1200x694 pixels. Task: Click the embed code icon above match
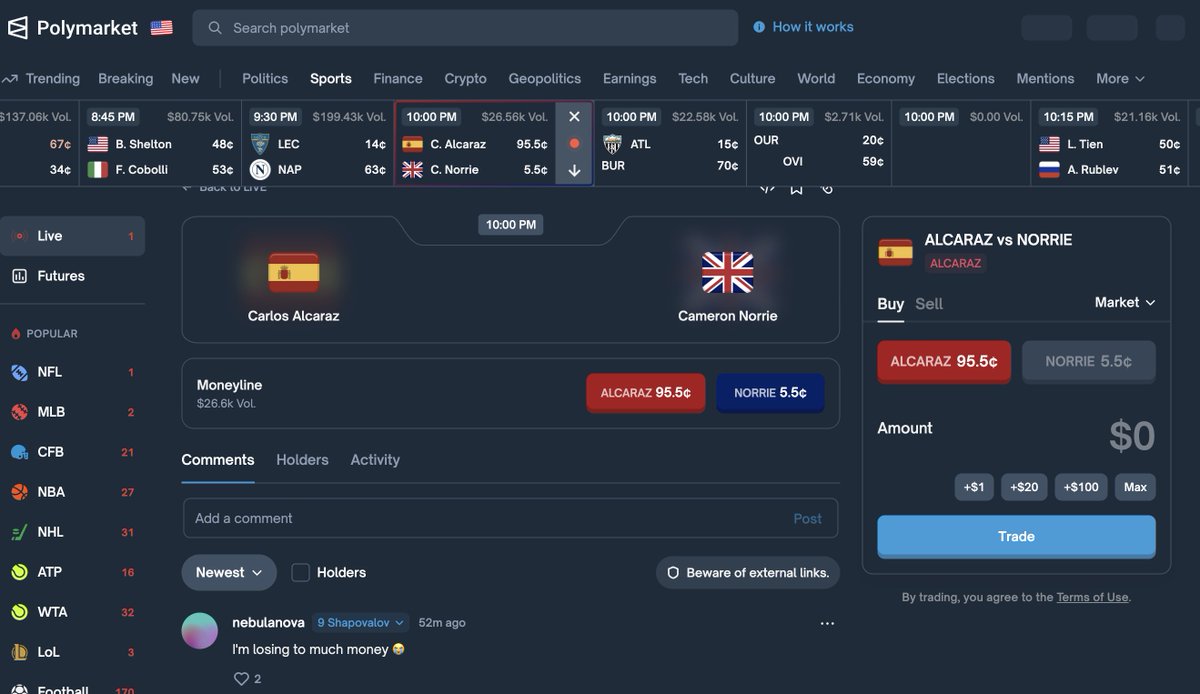767,187
